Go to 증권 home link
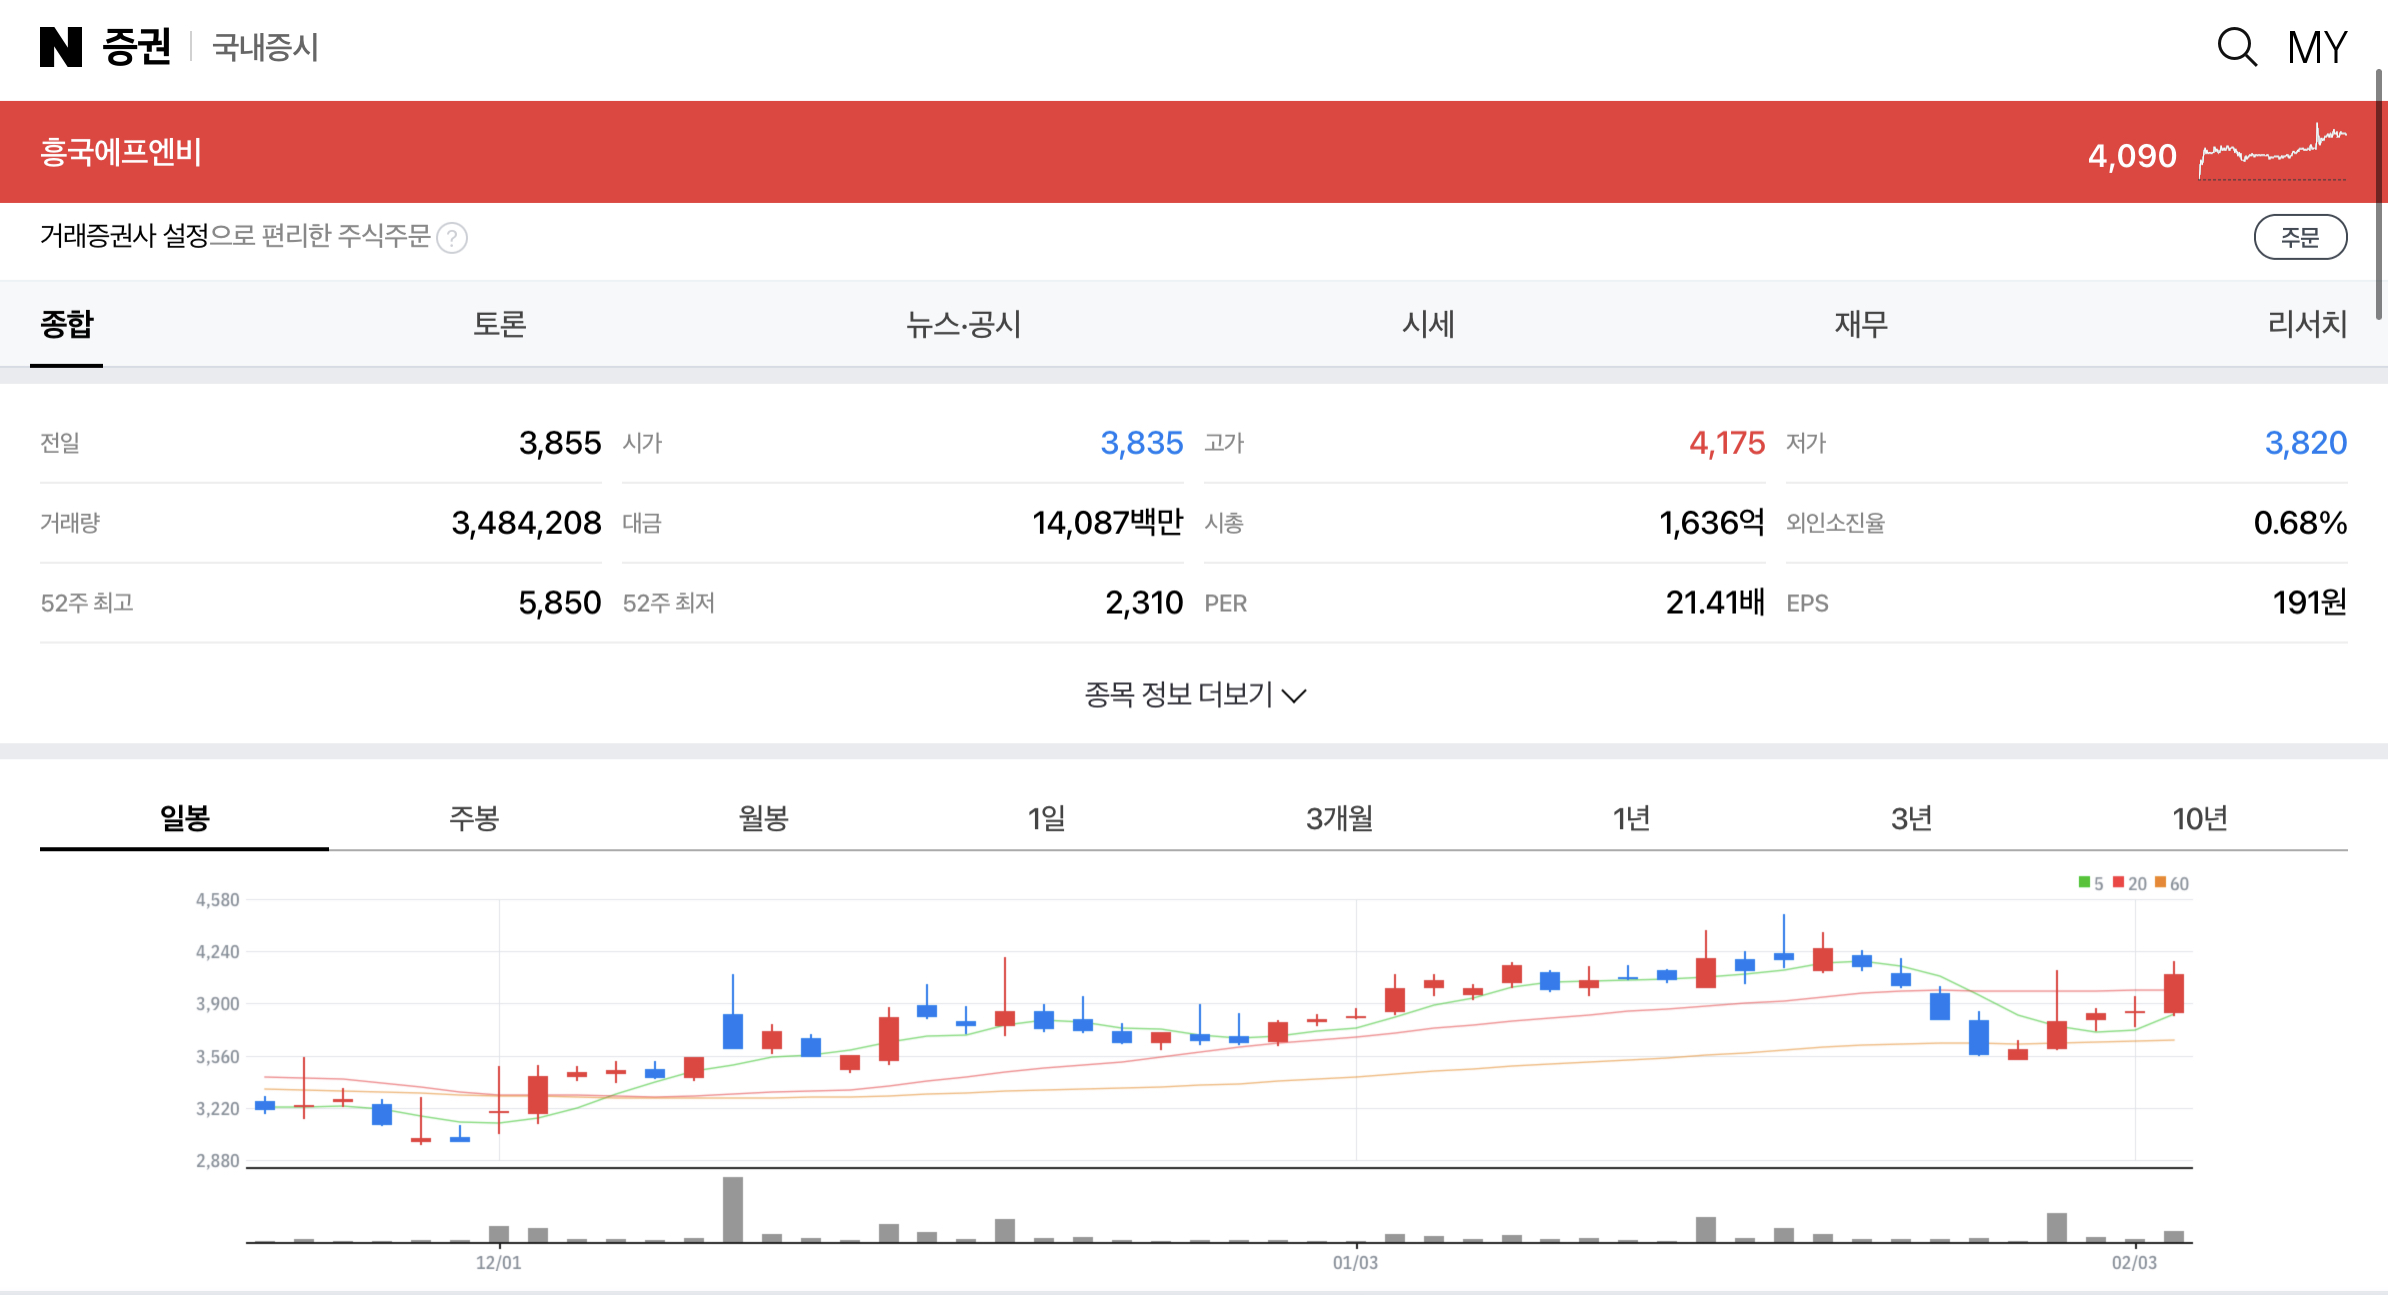 (137, 47)
